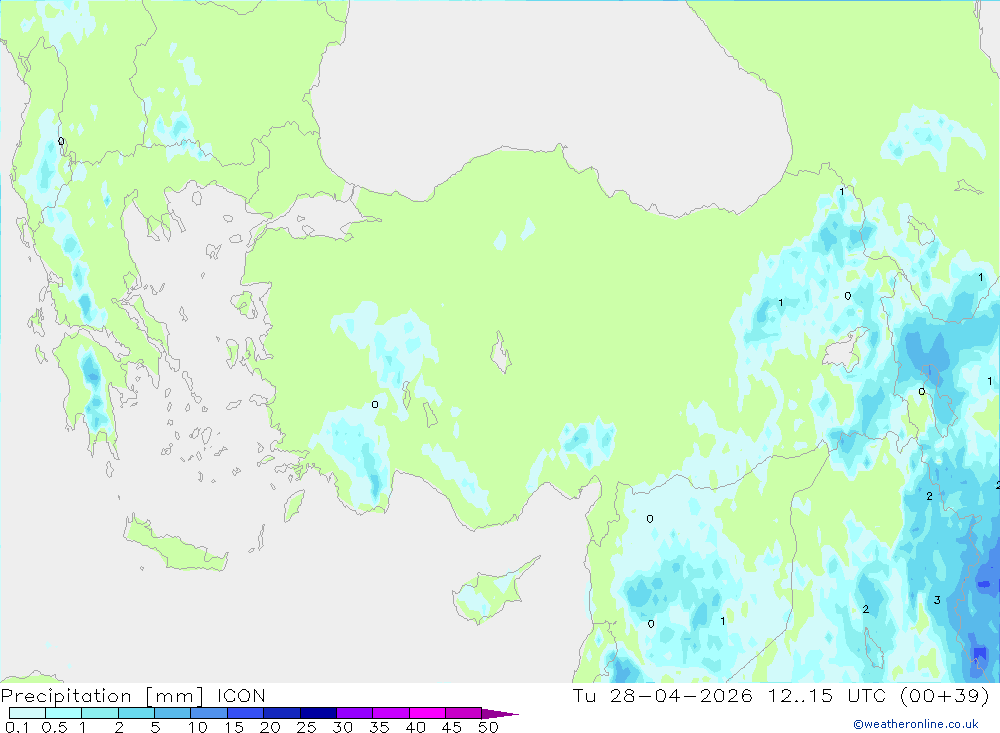This screenshot has width=1000, height=733.
Task: Select the 2–5 mm legend color swatch
Action: [x=136, y=713]
